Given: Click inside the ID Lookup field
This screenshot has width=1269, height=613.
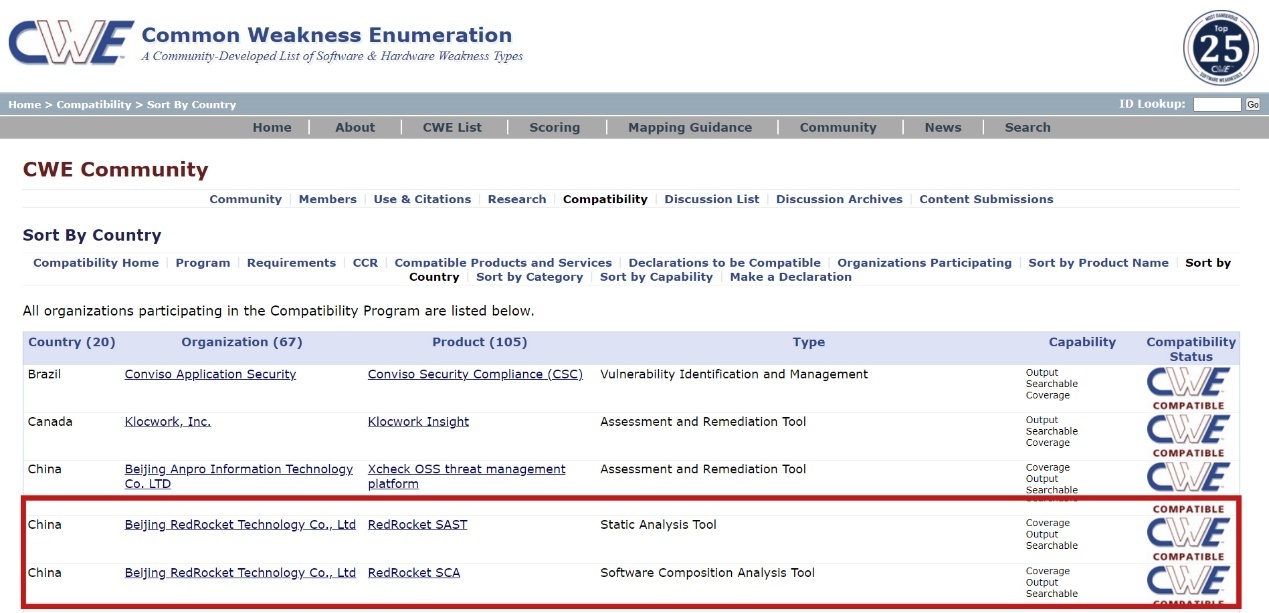Looking at the screenshot, I should coord(1217,104).
